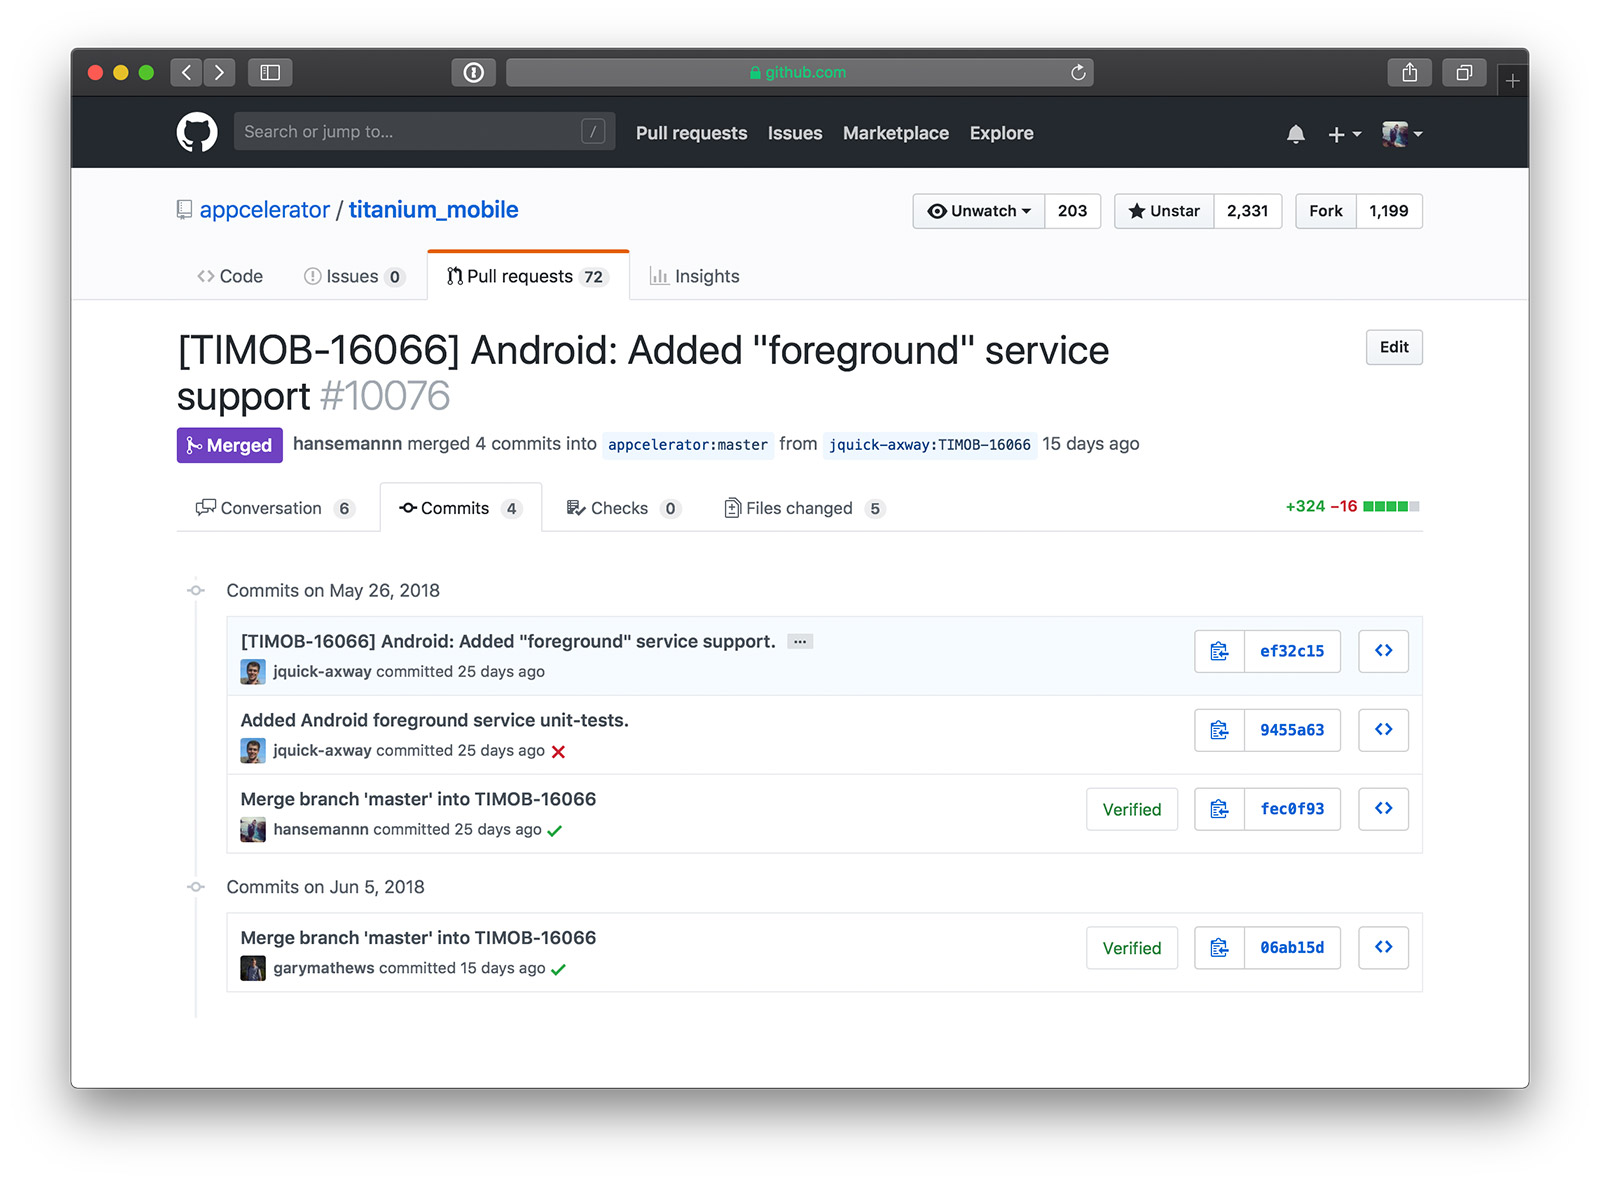
Task: Open the Commits tab
Action: click(x=460, y=508)
